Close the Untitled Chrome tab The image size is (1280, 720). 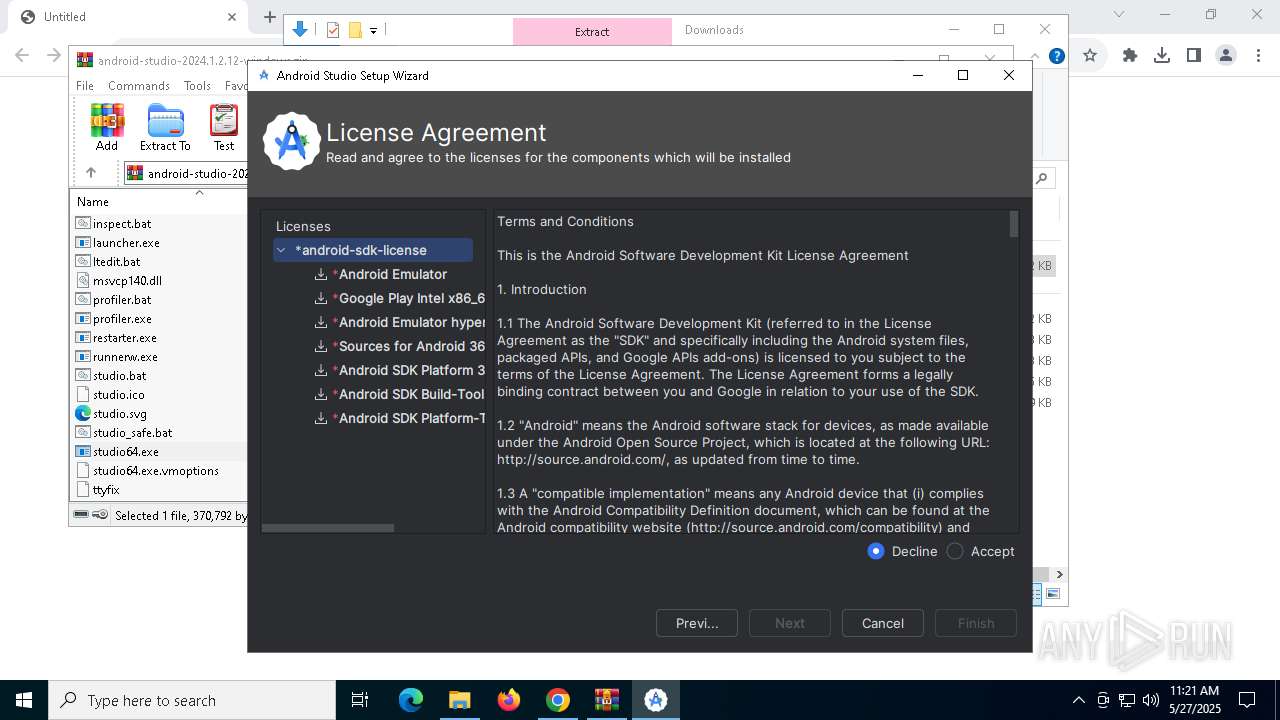[232, 17]
